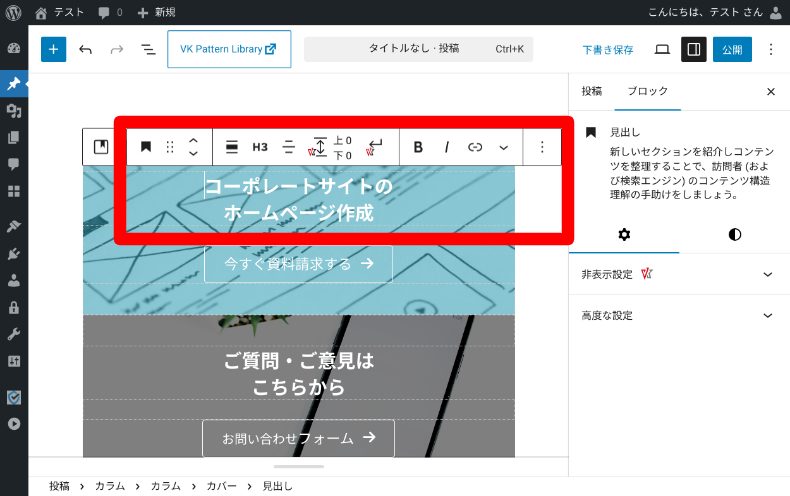Screen dimensions: 790x496
Task: Toggle the settings sidebar panel button
Action: (x=694, y=49)
